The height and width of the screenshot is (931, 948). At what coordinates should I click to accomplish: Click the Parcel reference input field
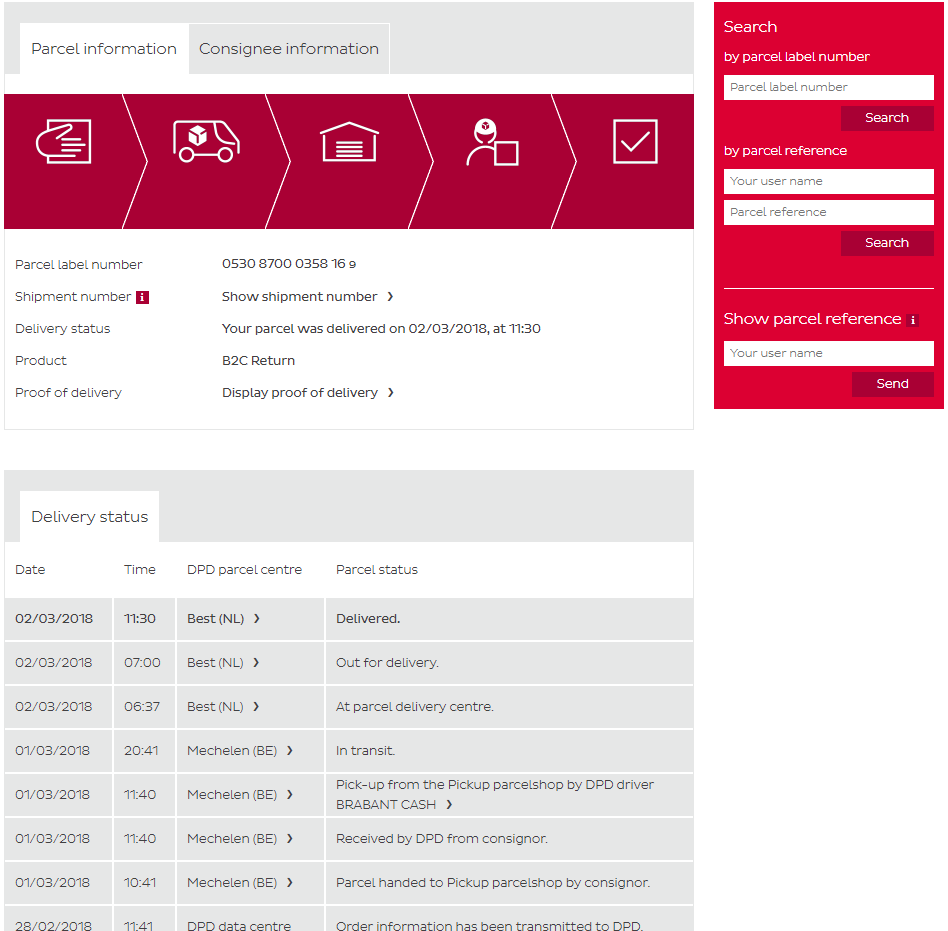point(828,212)
